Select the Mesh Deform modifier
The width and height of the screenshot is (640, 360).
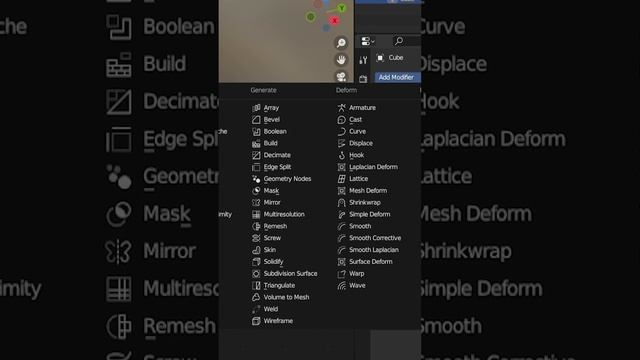point(368,191)
